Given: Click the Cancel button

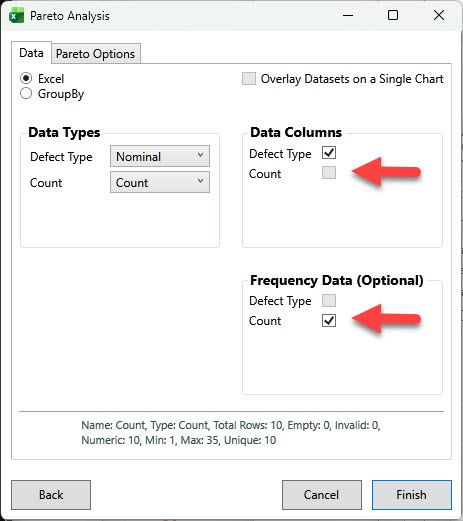Looking at the screenshot, I should pos(322,495).
